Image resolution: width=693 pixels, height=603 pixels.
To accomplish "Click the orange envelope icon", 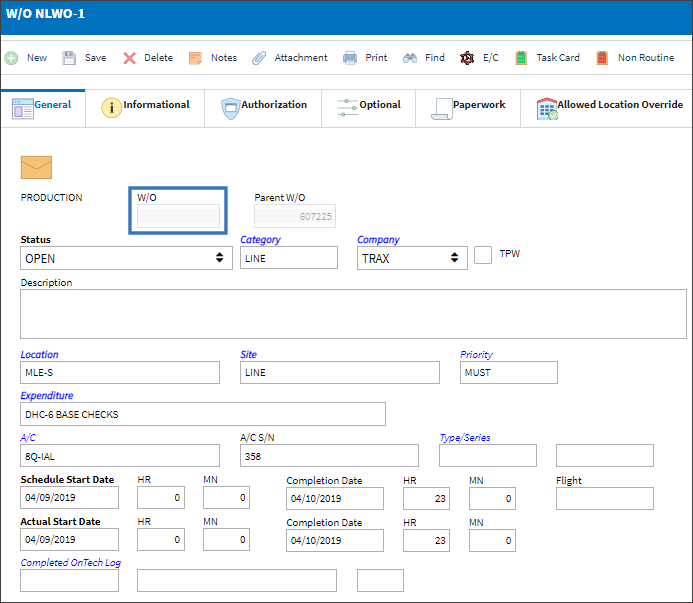I will coord(36,168).
